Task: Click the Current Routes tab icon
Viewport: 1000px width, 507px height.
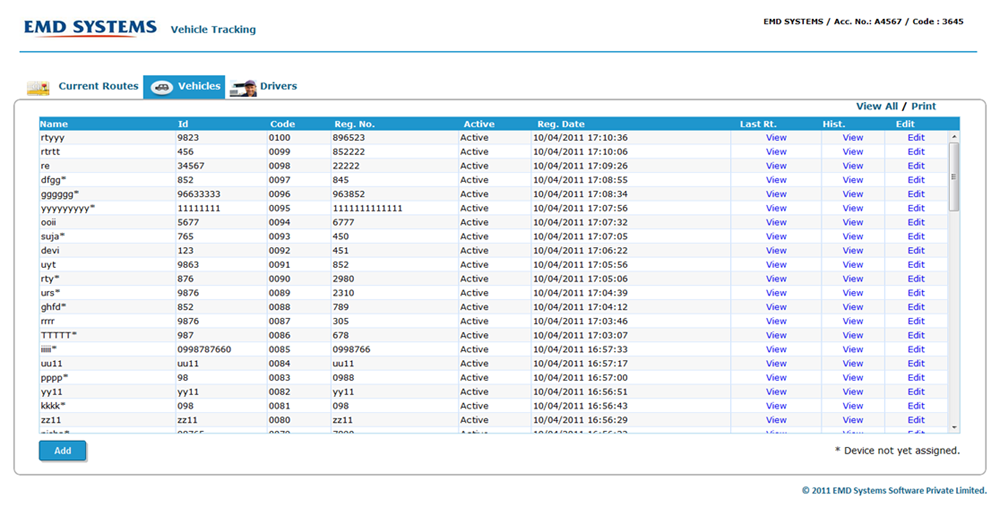Action: (x=38, y=88)
